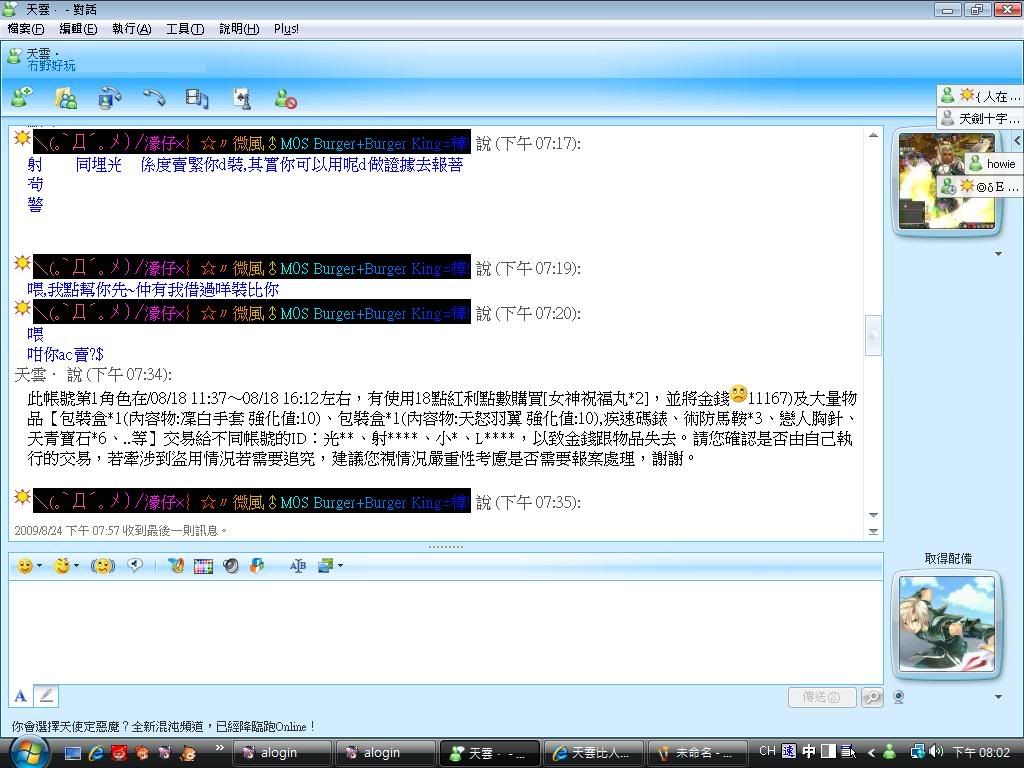Send a nudge to the contact
This screenshot has width=1024, height=768.
click(x=102, y=566)
